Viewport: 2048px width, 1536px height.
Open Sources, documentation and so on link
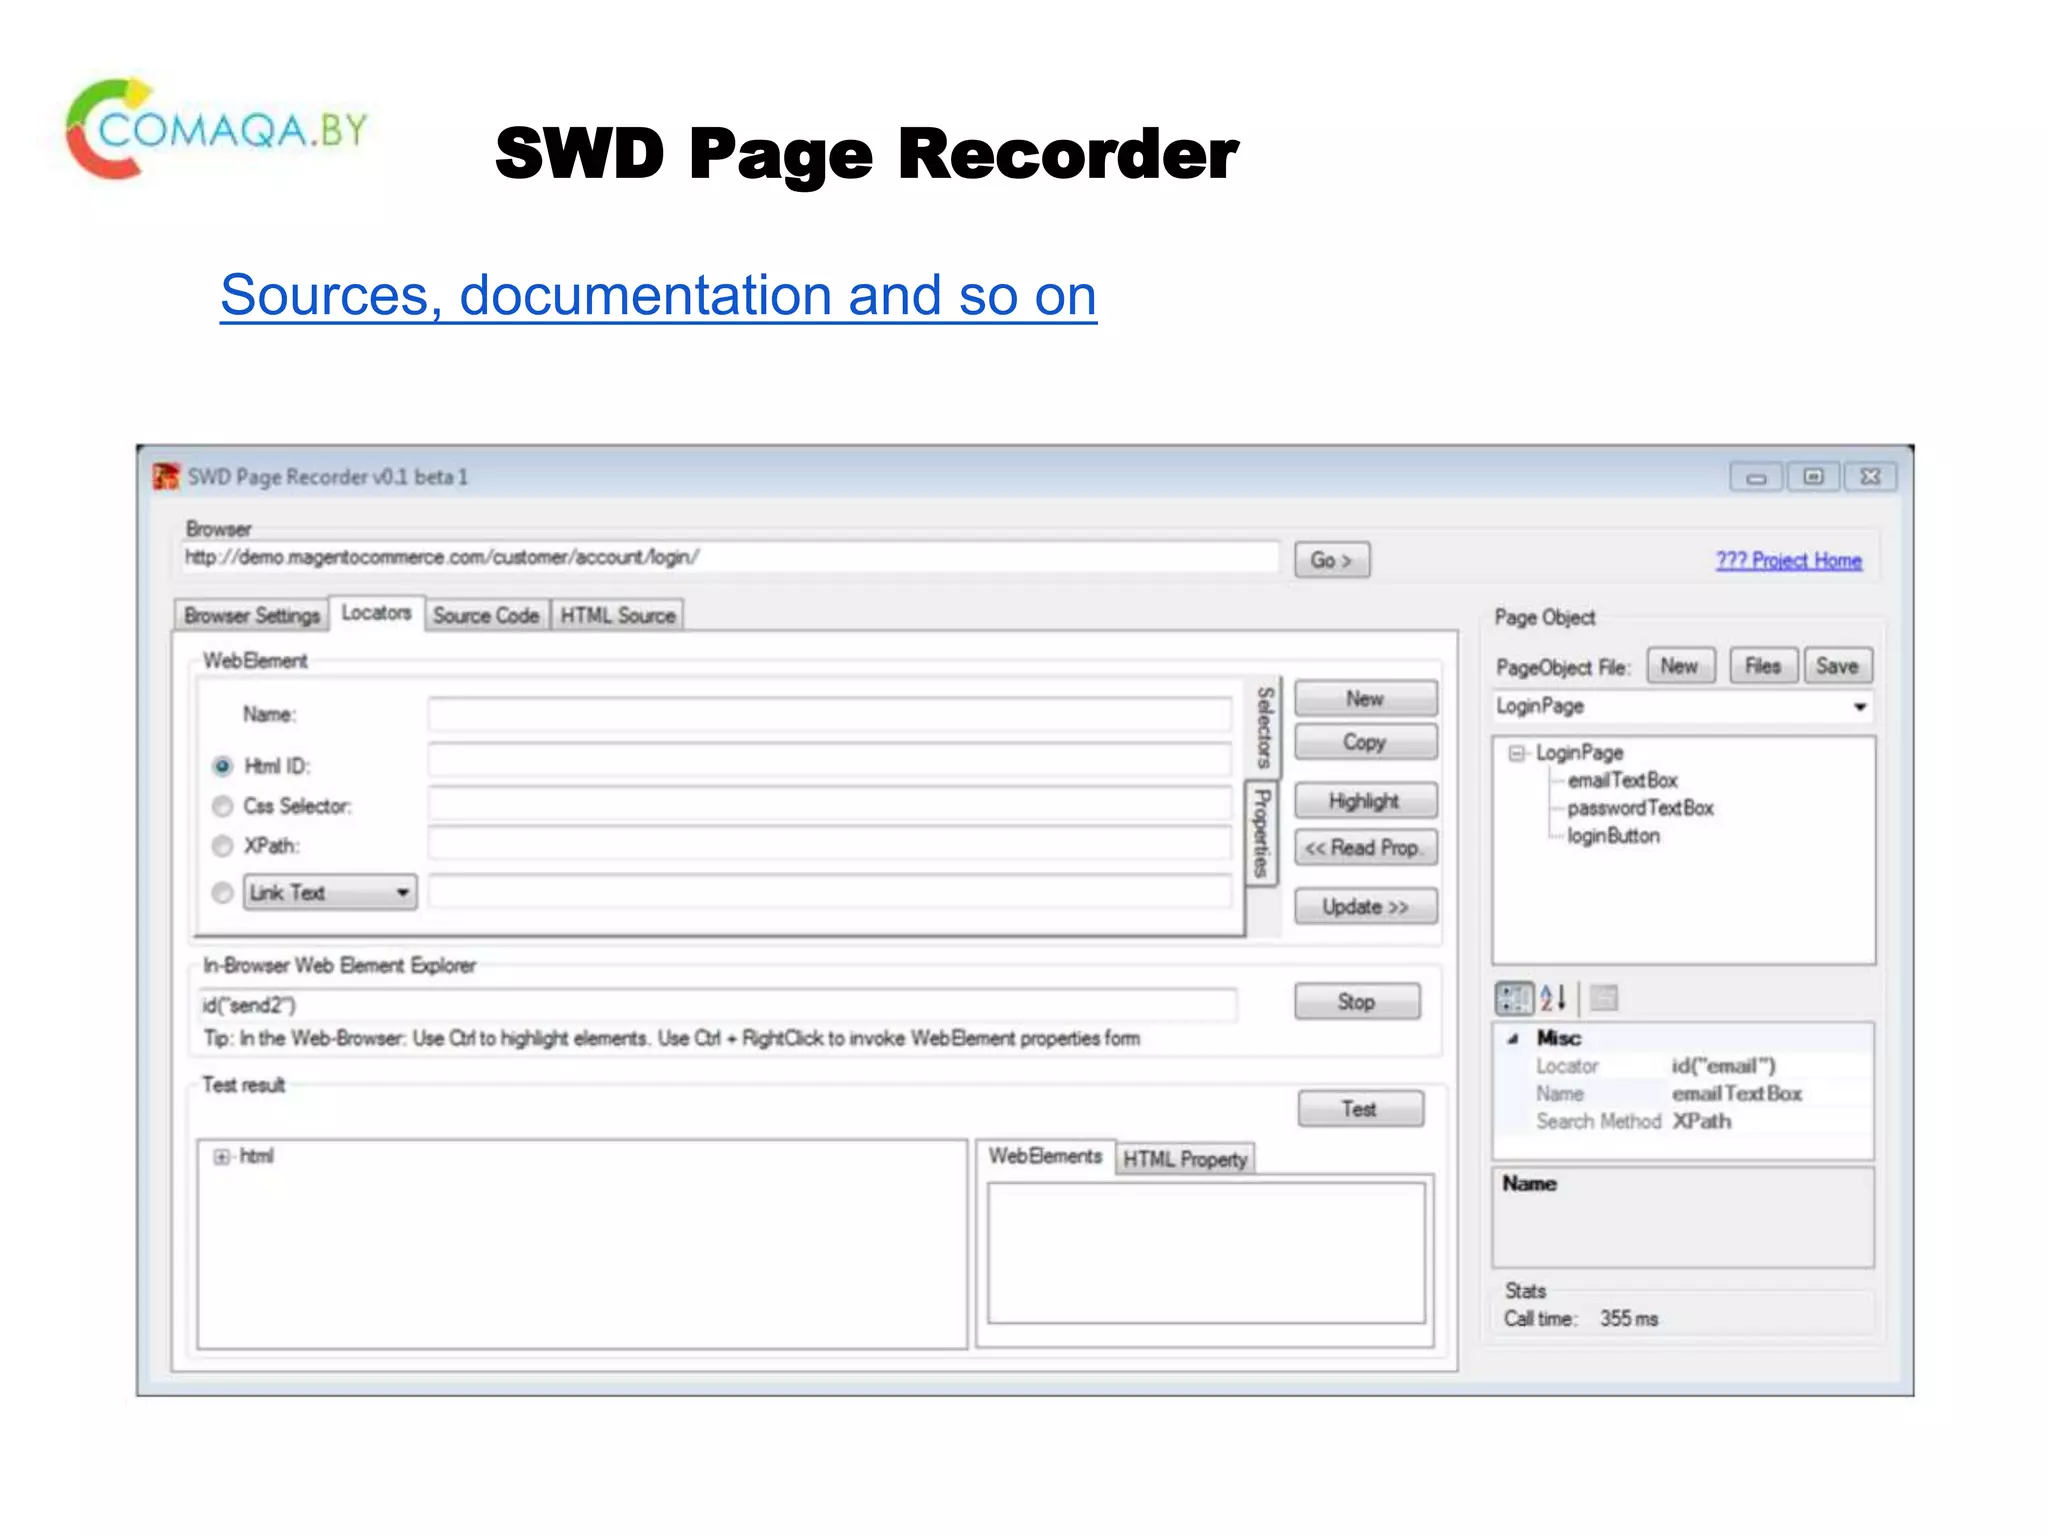658,295
